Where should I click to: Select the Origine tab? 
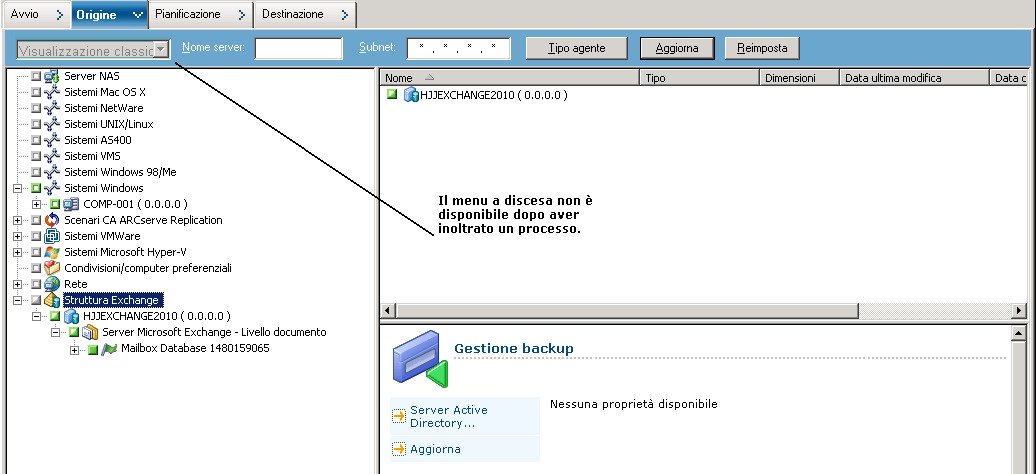[110, 15]
